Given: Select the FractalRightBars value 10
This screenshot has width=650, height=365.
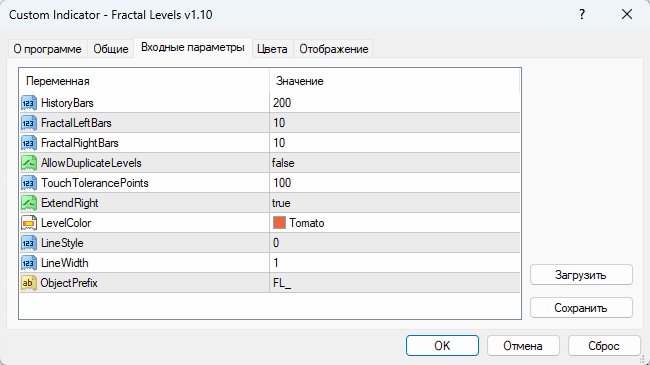Looking at the screenshot, I should click(x=279, y=143).
